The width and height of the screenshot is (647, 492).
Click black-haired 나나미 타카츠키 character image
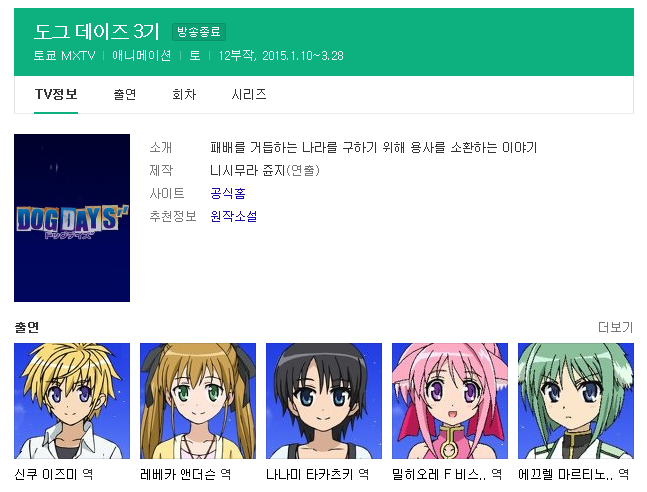324,401
